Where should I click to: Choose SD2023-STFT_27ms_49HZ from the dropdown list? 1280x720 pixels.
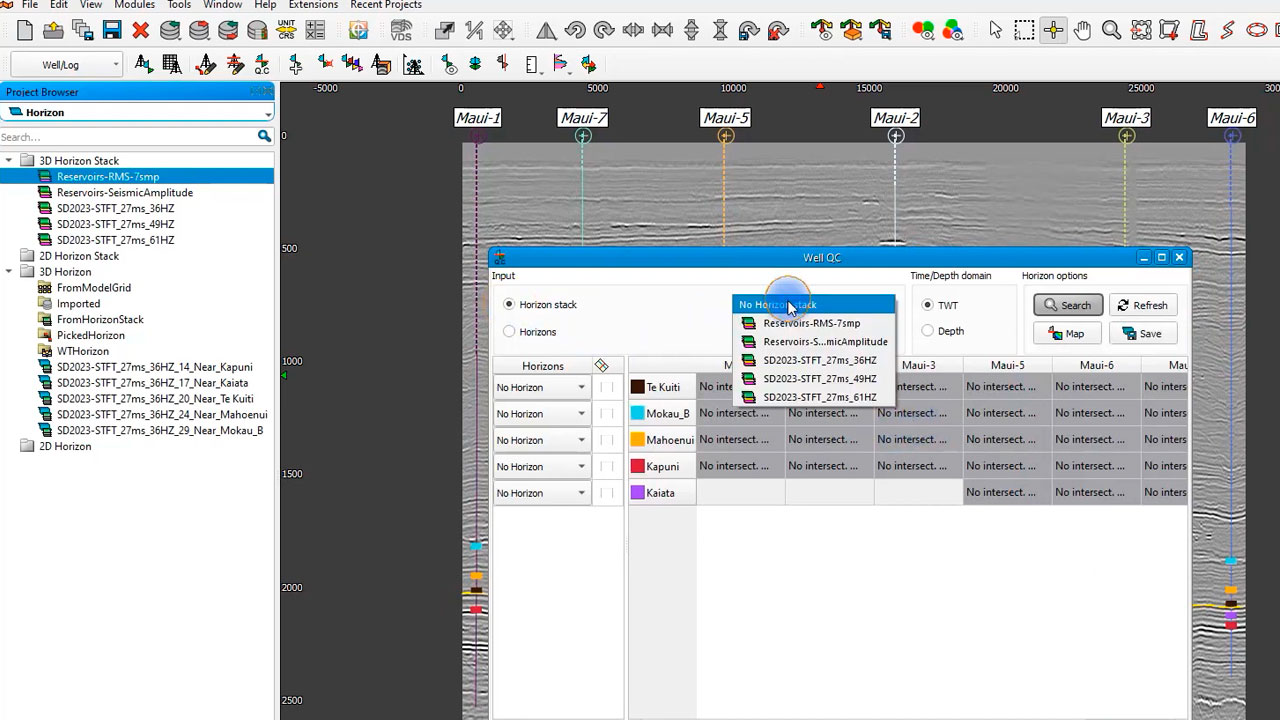819,379
